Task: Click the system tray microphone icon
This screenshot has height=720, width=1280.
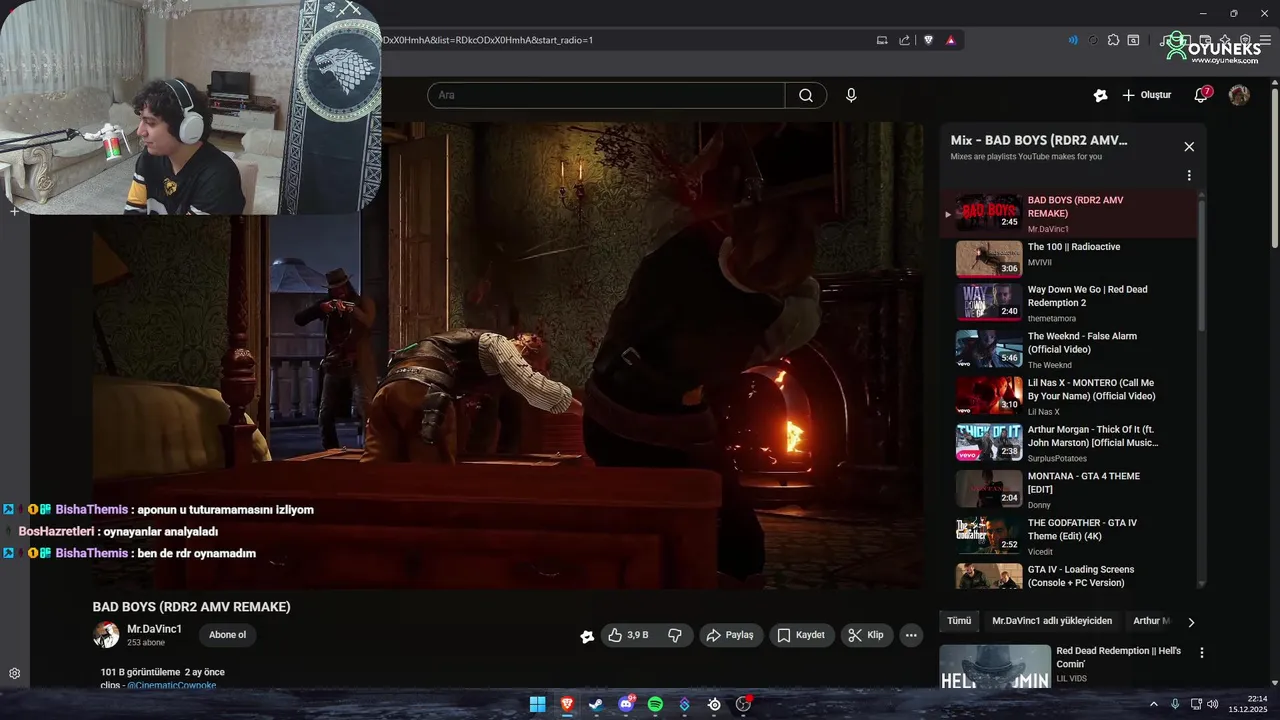Action: (x=1175, y=704)
